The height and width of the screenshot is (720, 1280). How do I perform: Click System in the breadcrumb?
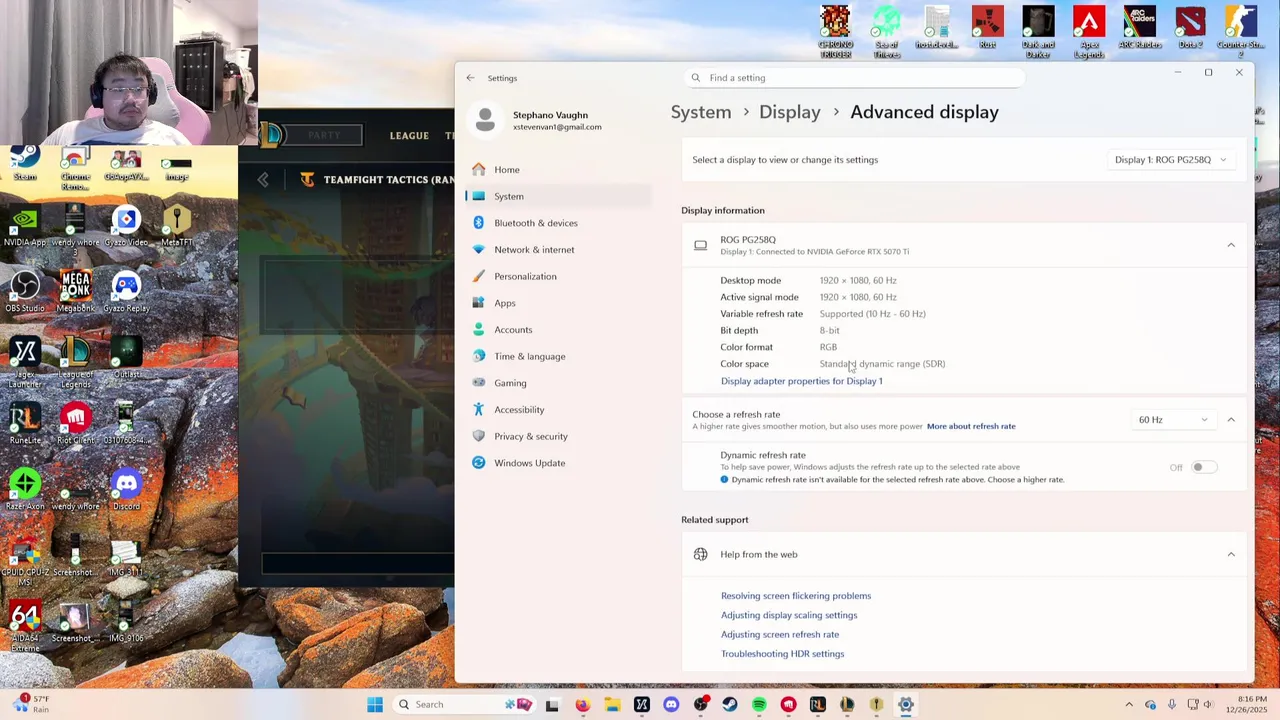pyautogui.click(x=701, y=112)
